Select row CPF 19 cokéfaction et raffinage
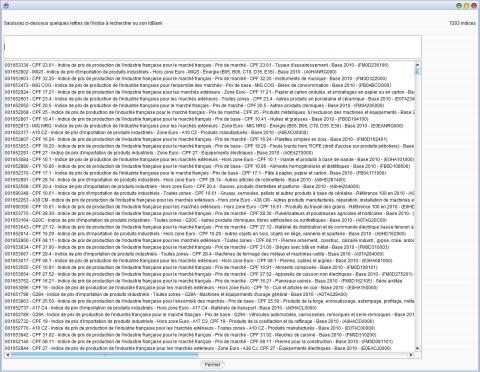 click(209, 321)
